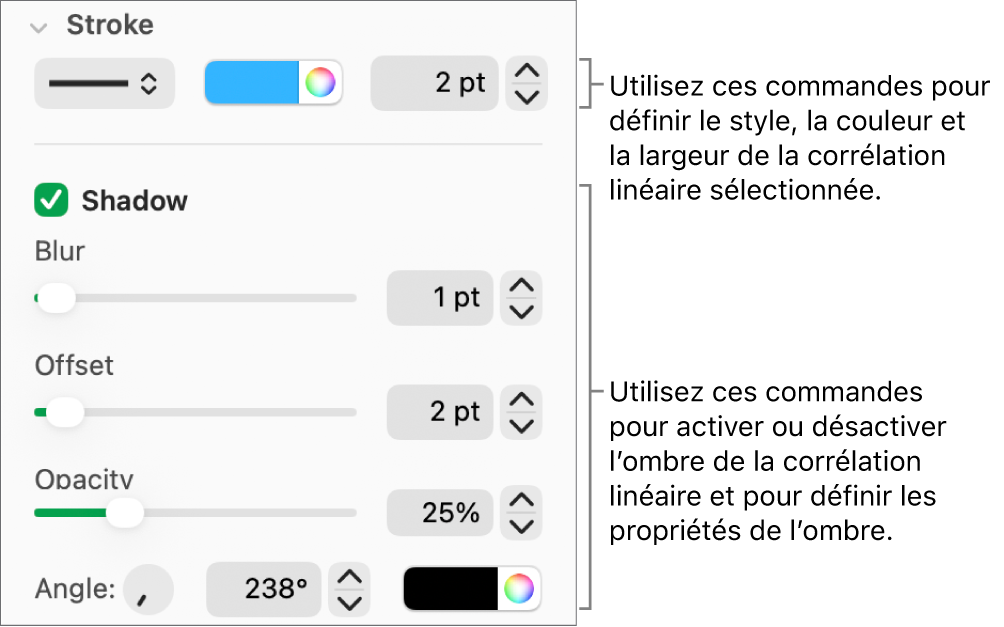The height and width of the screenshot is (627, 1004).
Task: Open the stroke line style dropdown
Action: (x=104, y=83)
